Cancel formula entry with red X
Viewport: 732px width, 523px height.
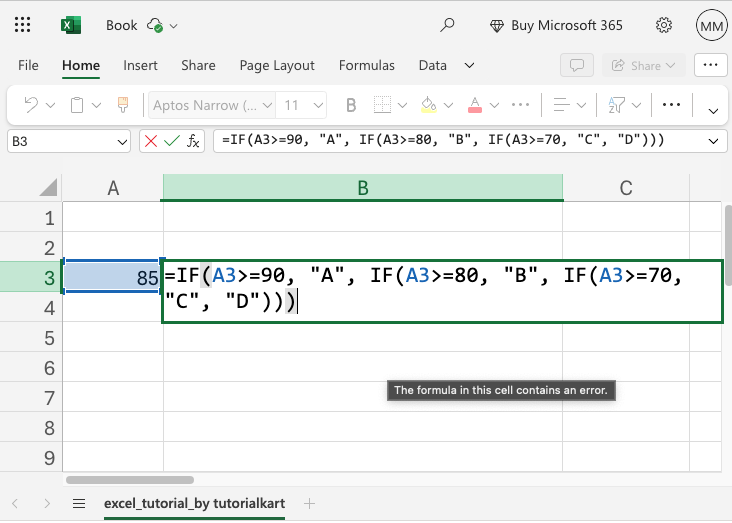click(151, 141)
